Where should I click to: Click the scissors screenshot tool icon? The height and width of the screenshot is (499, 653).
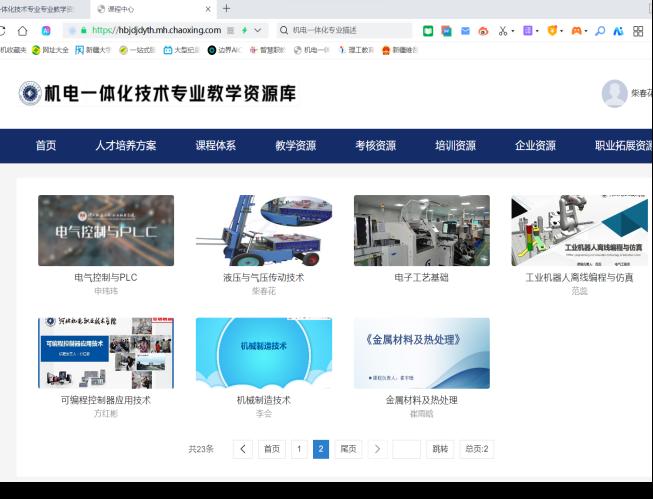pos(503,31)
